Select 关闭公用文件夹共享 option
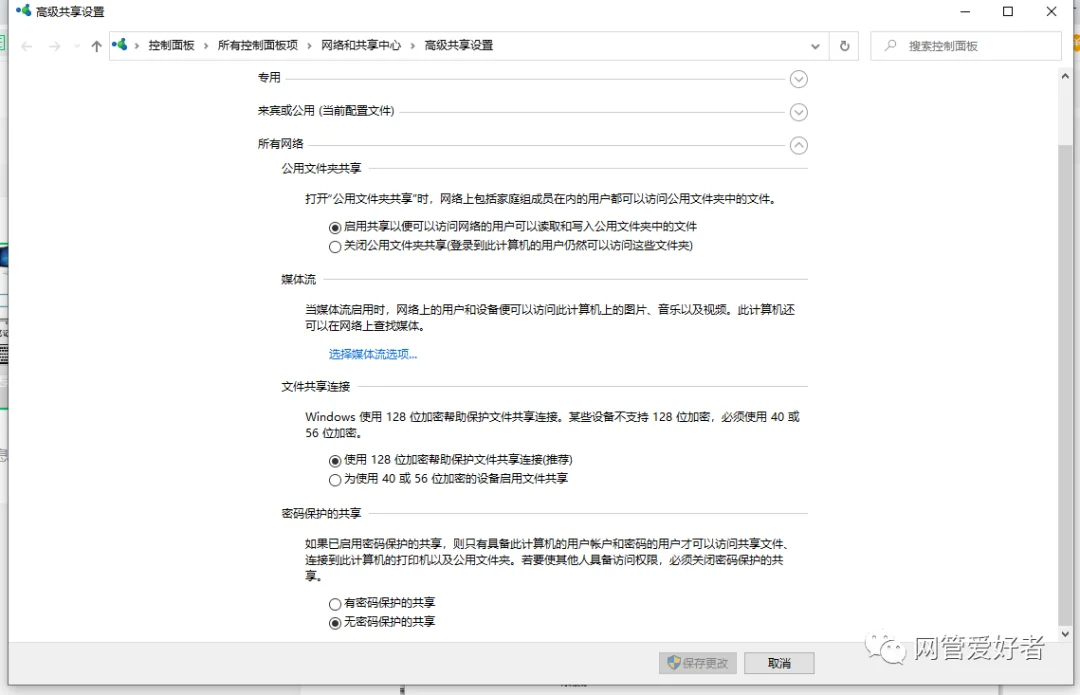 point(335,245)
